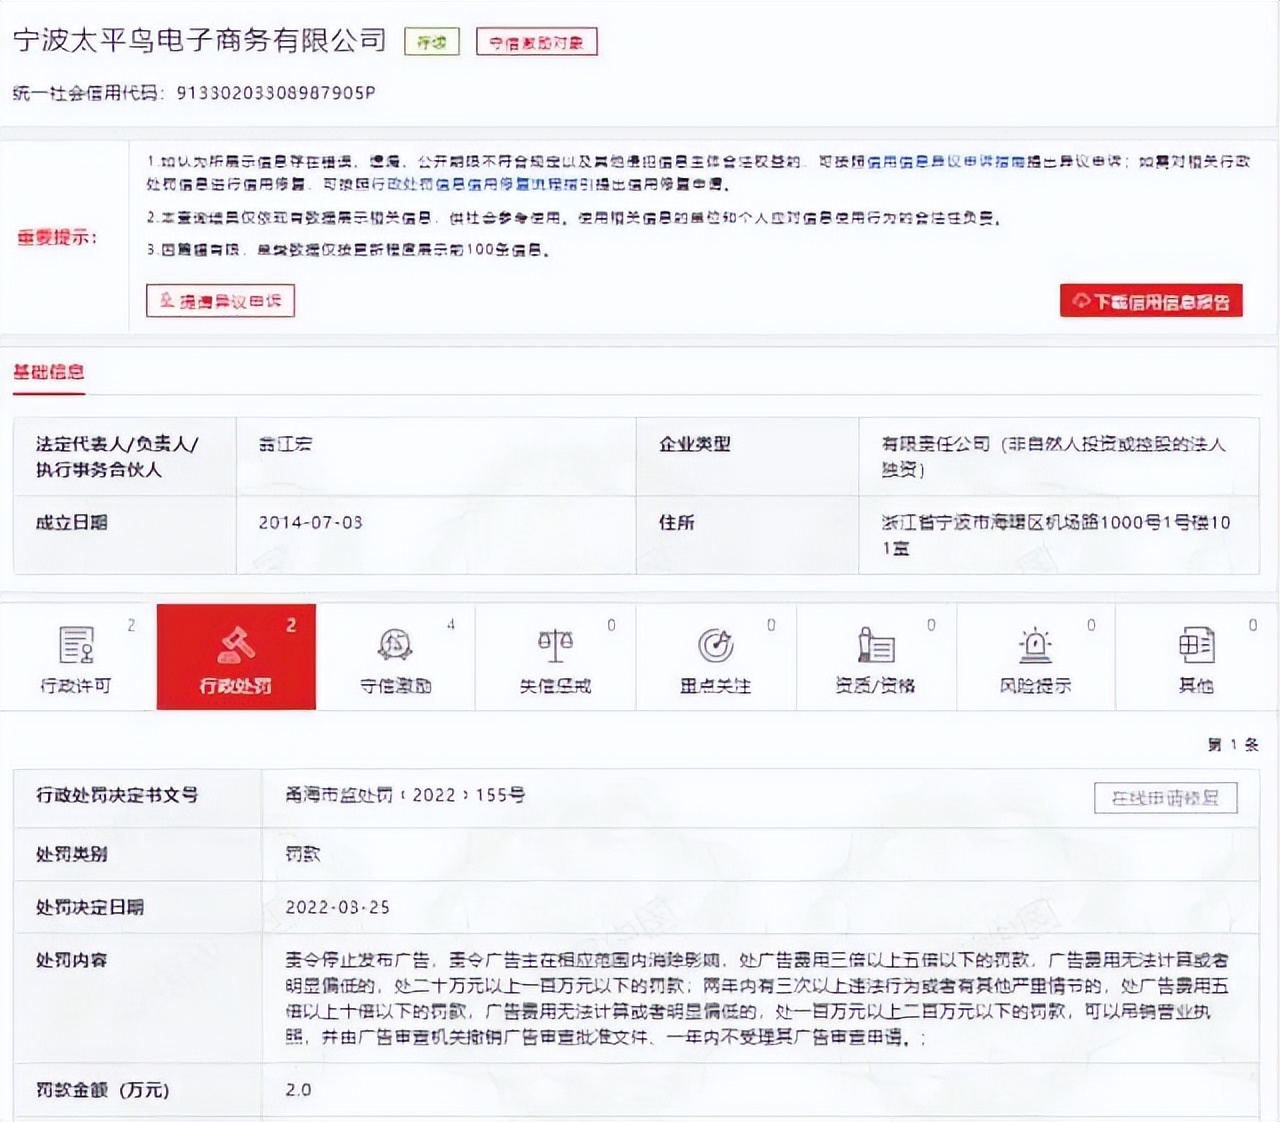Viewport: 1280px width, 1122px height.
Task: Select the 失信惩戒 scales icon
Action: click(x=555, y=648)
